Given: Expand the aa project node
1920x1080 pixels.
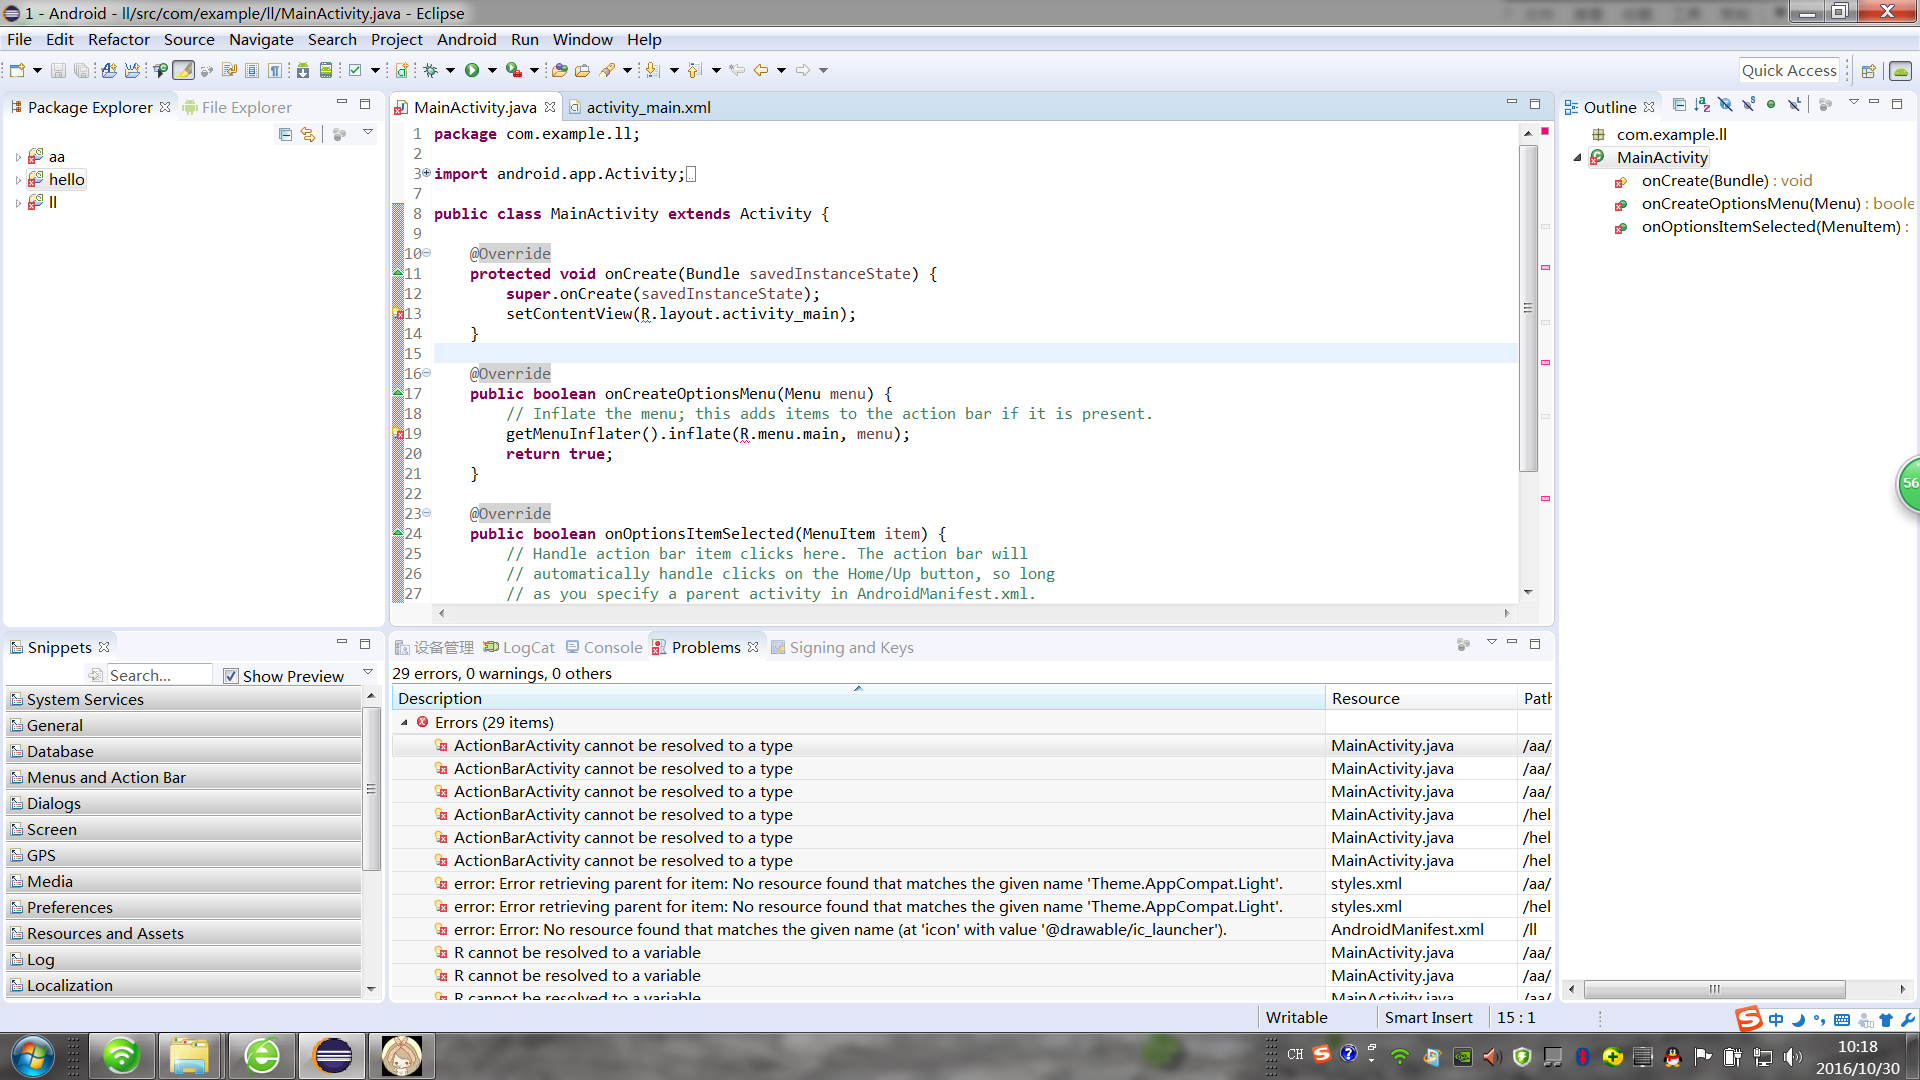Looking at the screenshot, I should pyautogui.click(x=18, y=157).
